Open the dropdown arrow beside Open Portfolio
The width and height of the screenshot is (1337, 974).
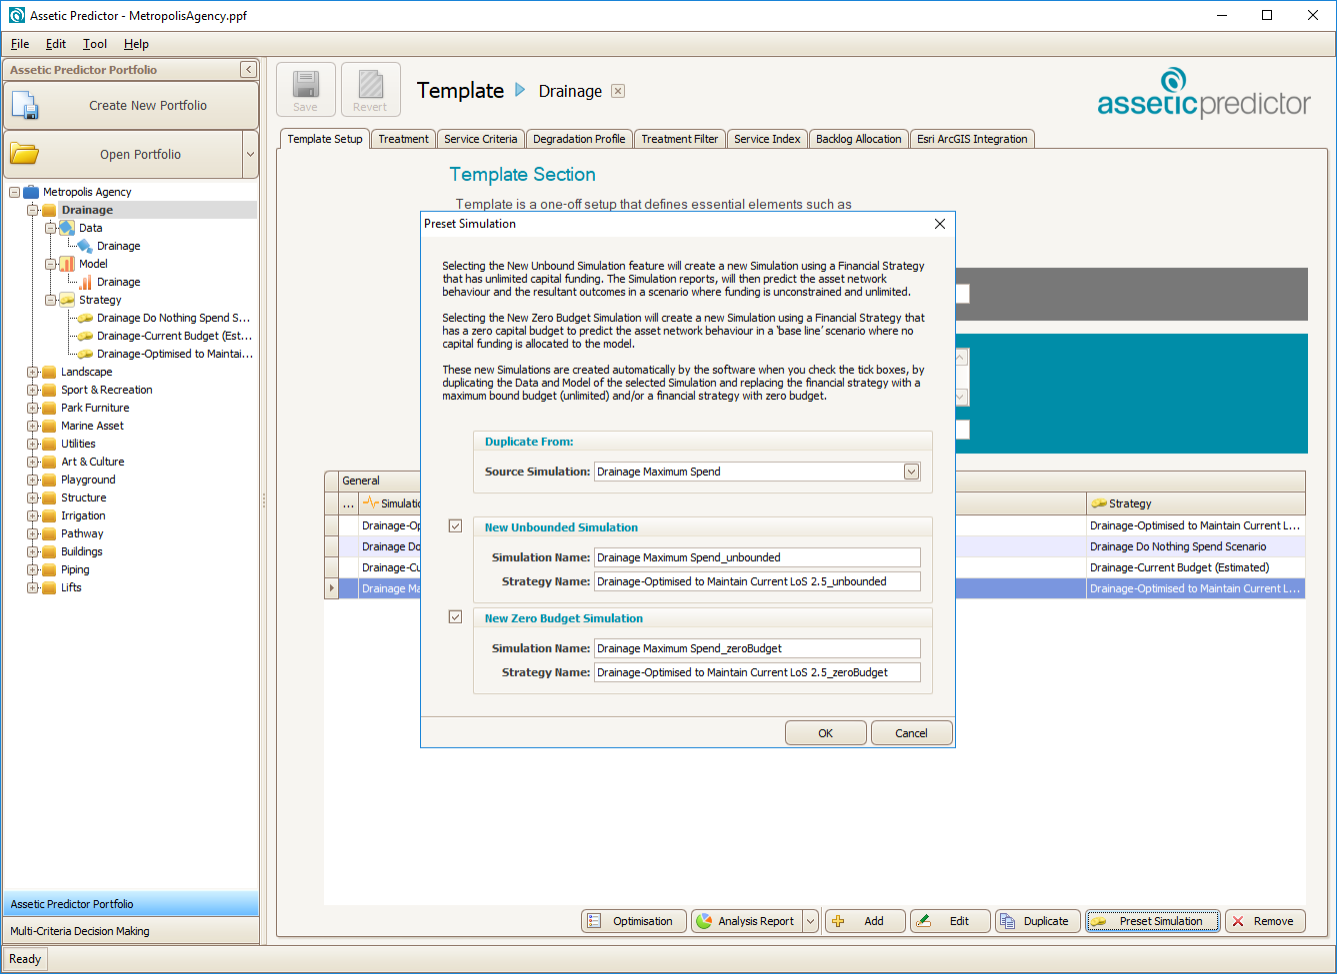(x=250, y=155)
